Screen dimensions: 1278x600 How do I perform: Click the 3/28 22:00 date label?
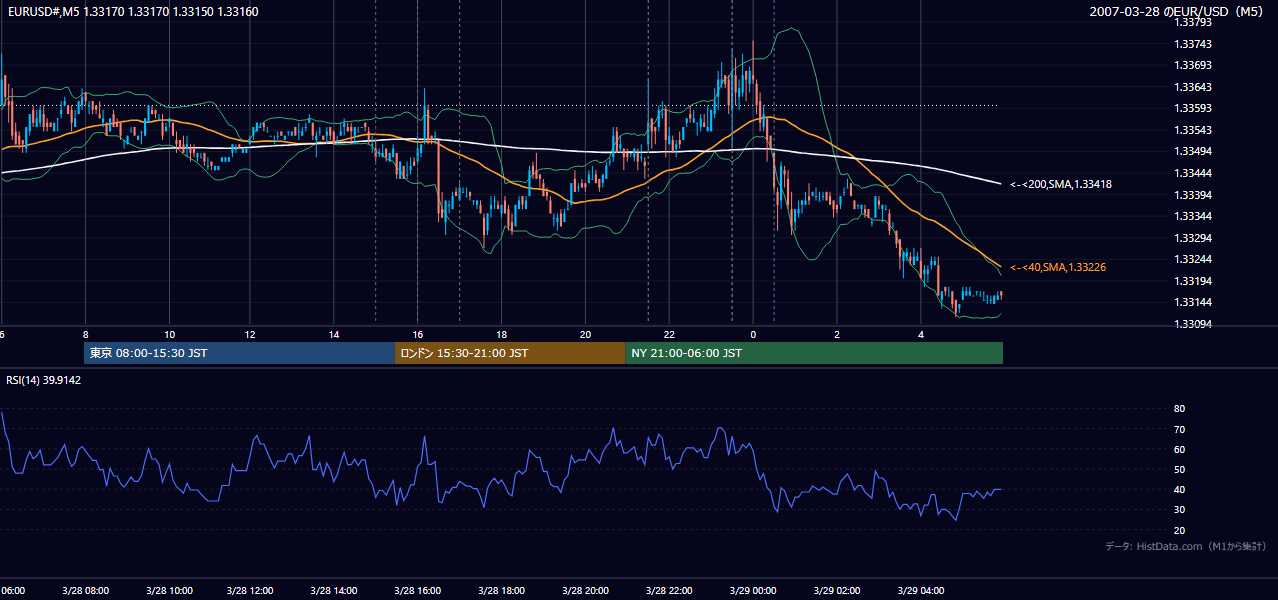click(668, 590)
